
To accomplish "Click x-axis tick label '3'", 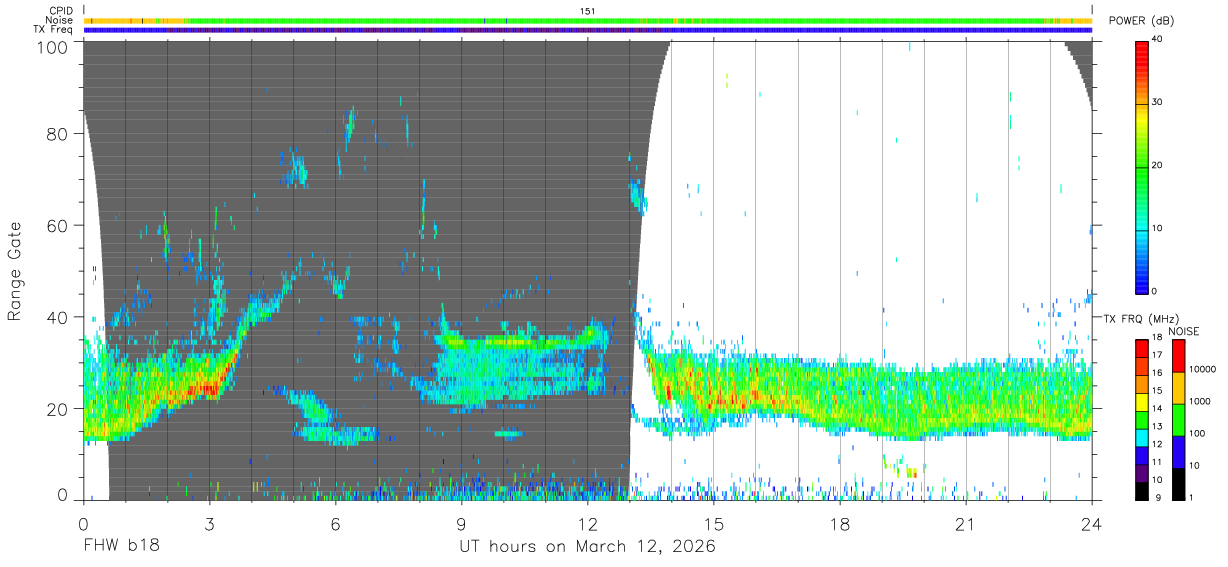I will tap(209, 524).
